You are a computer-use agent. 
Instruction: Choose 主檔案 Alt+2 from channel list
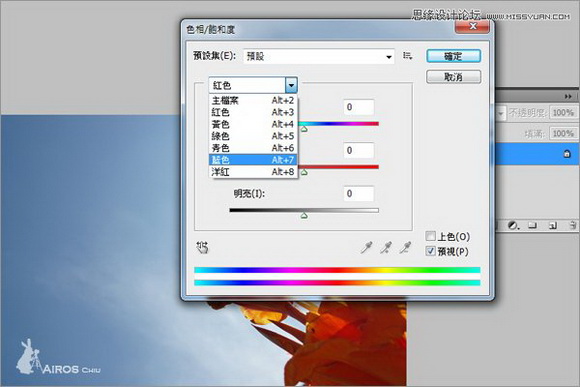coord(253,100)
